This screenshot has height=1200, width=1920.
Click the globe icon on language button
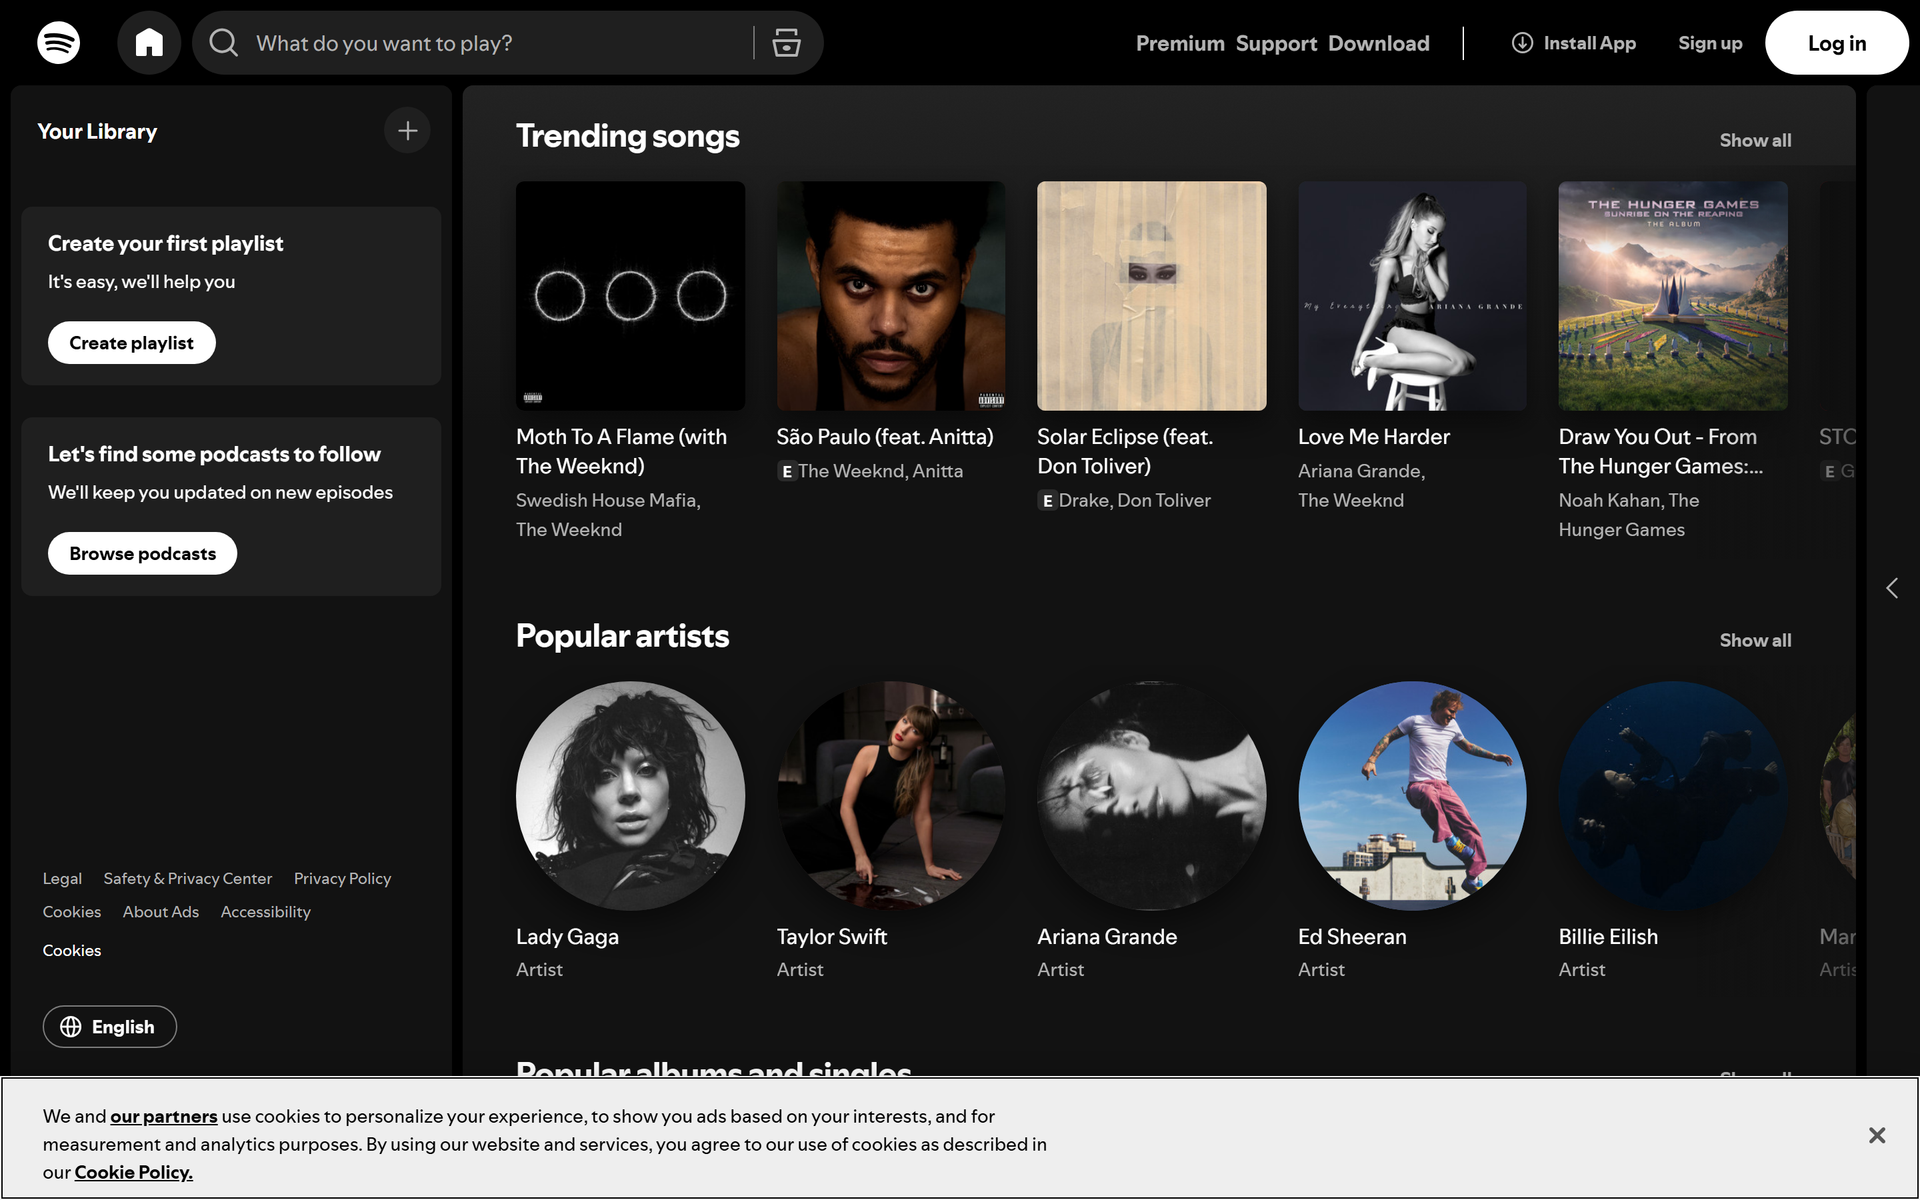tap(71, 1027)
